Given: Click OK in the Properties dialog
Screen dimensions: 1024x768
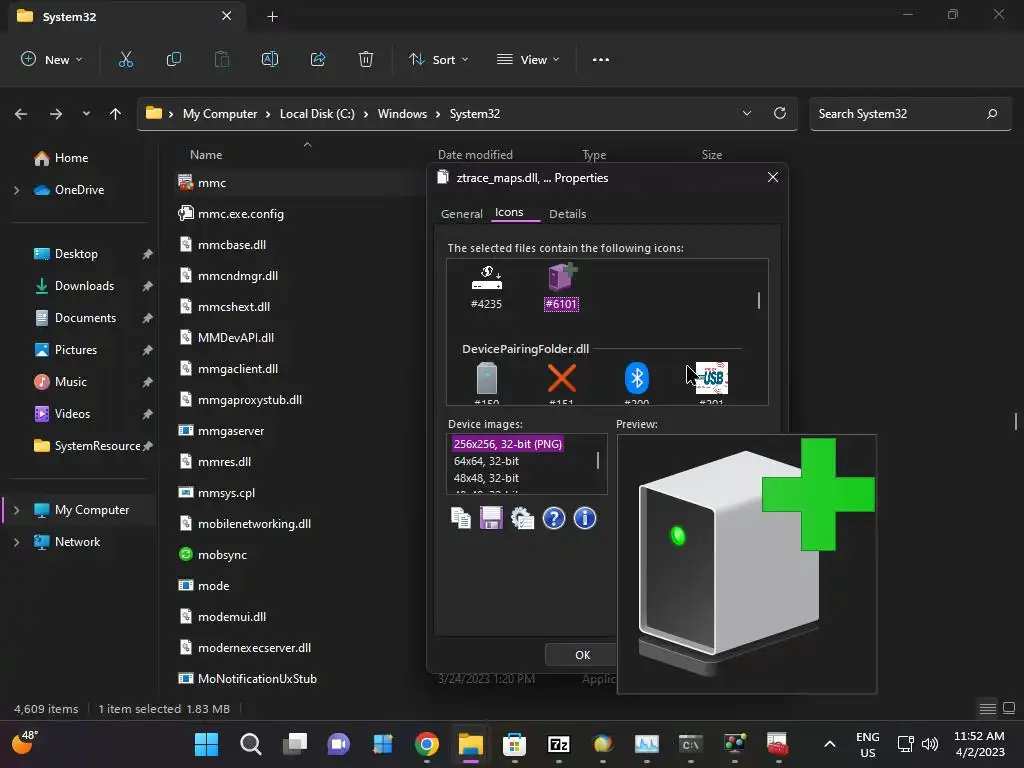Looking at the screenshot, I should coord(583,654).
